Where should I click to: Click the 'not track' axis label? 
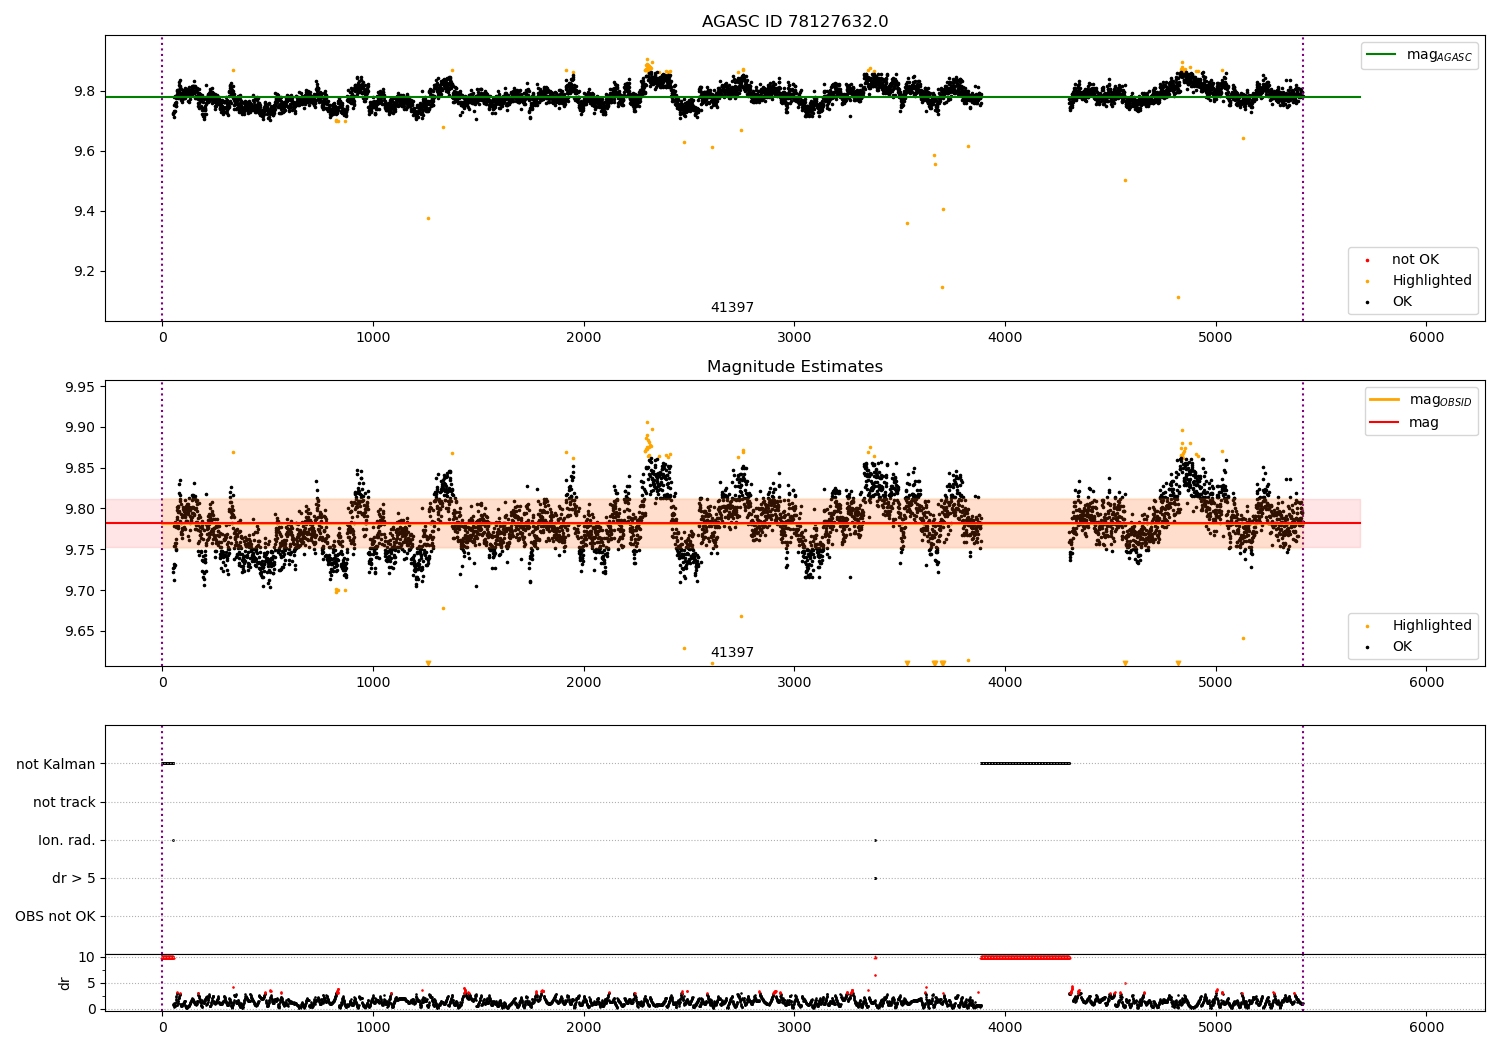64,803
